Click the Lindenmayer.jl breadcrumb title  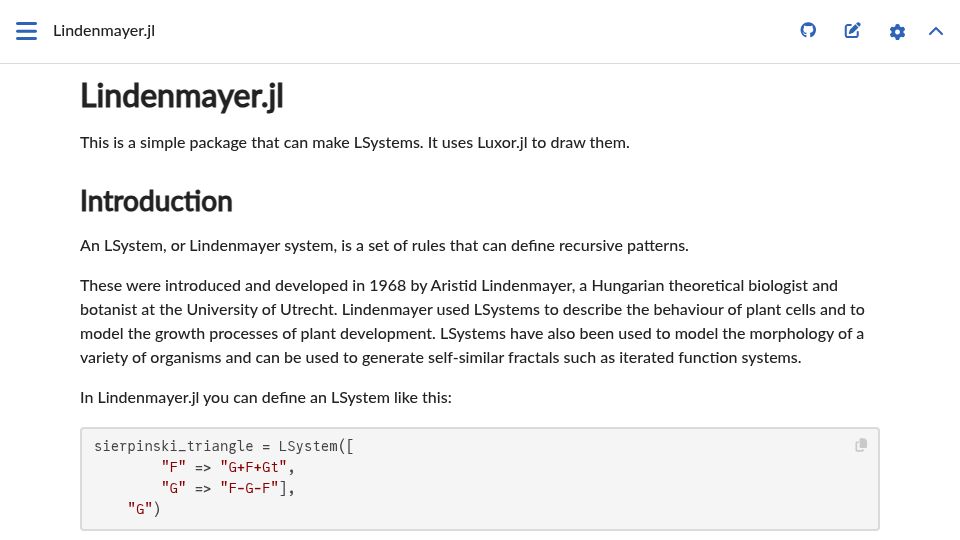tap(104, 31)
